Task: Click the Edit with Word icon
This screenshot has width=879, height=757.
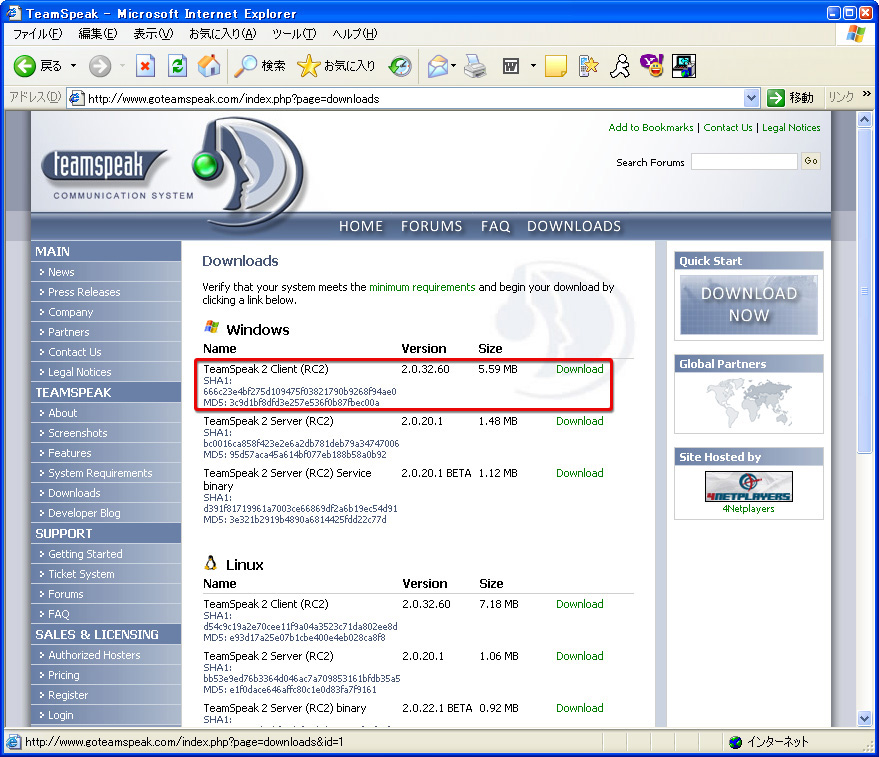Action: tap(511, 67)
